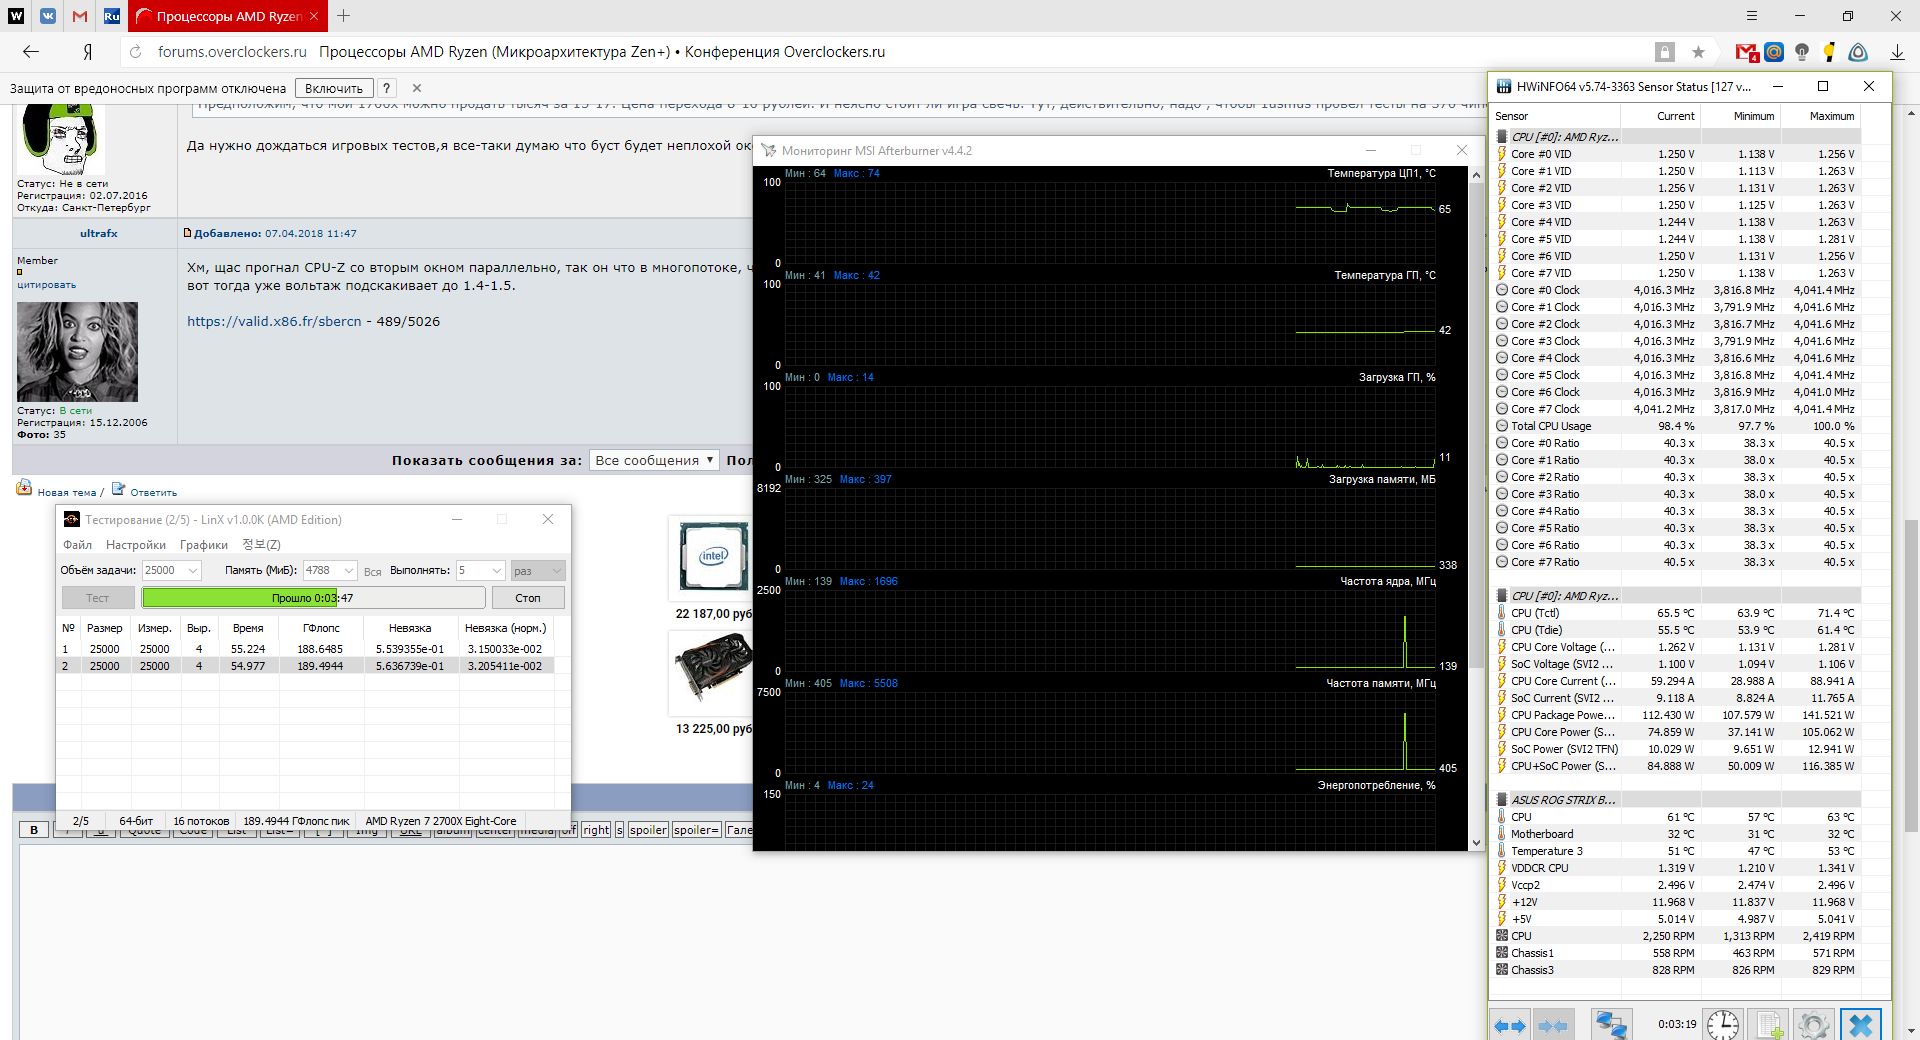
Task: Click ultrafx's avatar image
Action: (77, 352)
